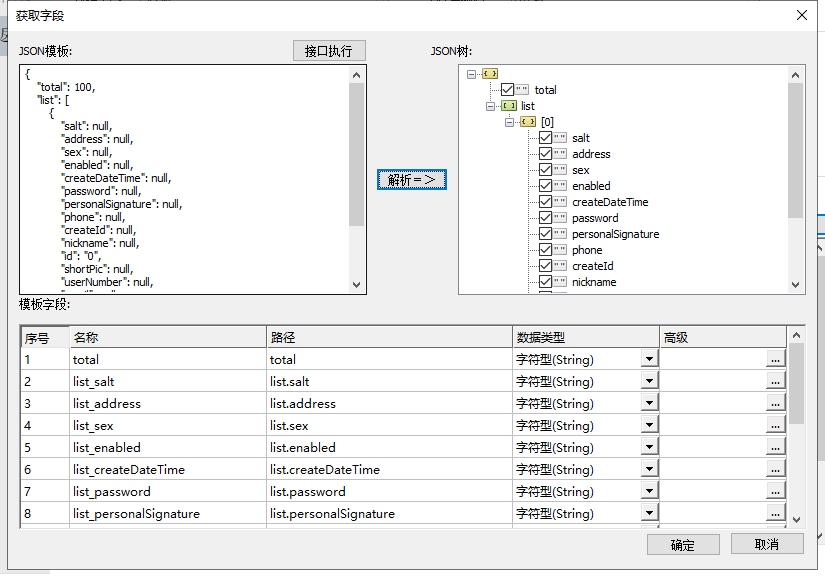Uncheck the total field checkbox

(x=508, y=90)
